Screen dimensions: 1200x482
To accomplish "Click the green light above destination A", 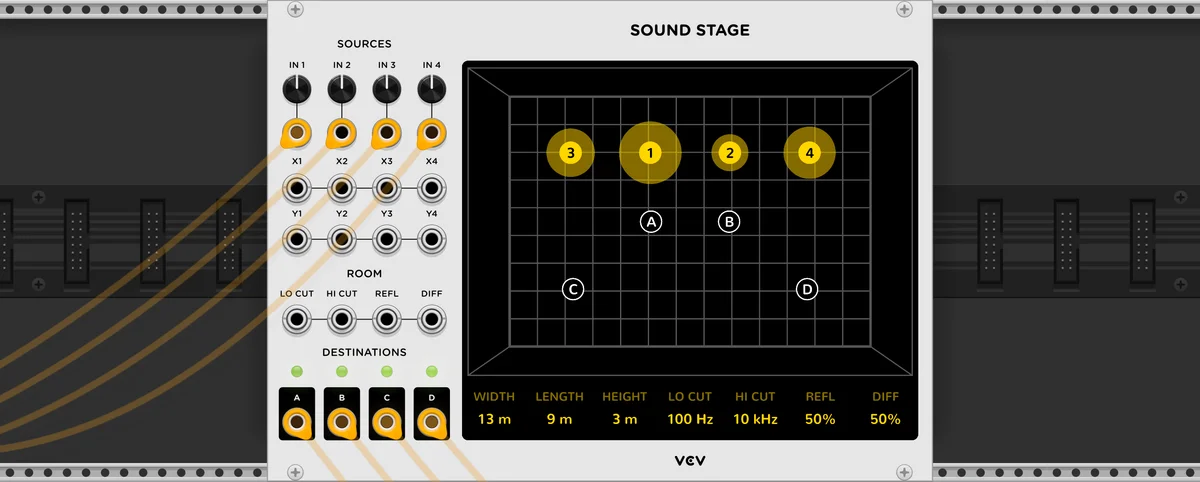I will [x=297, y=372].
